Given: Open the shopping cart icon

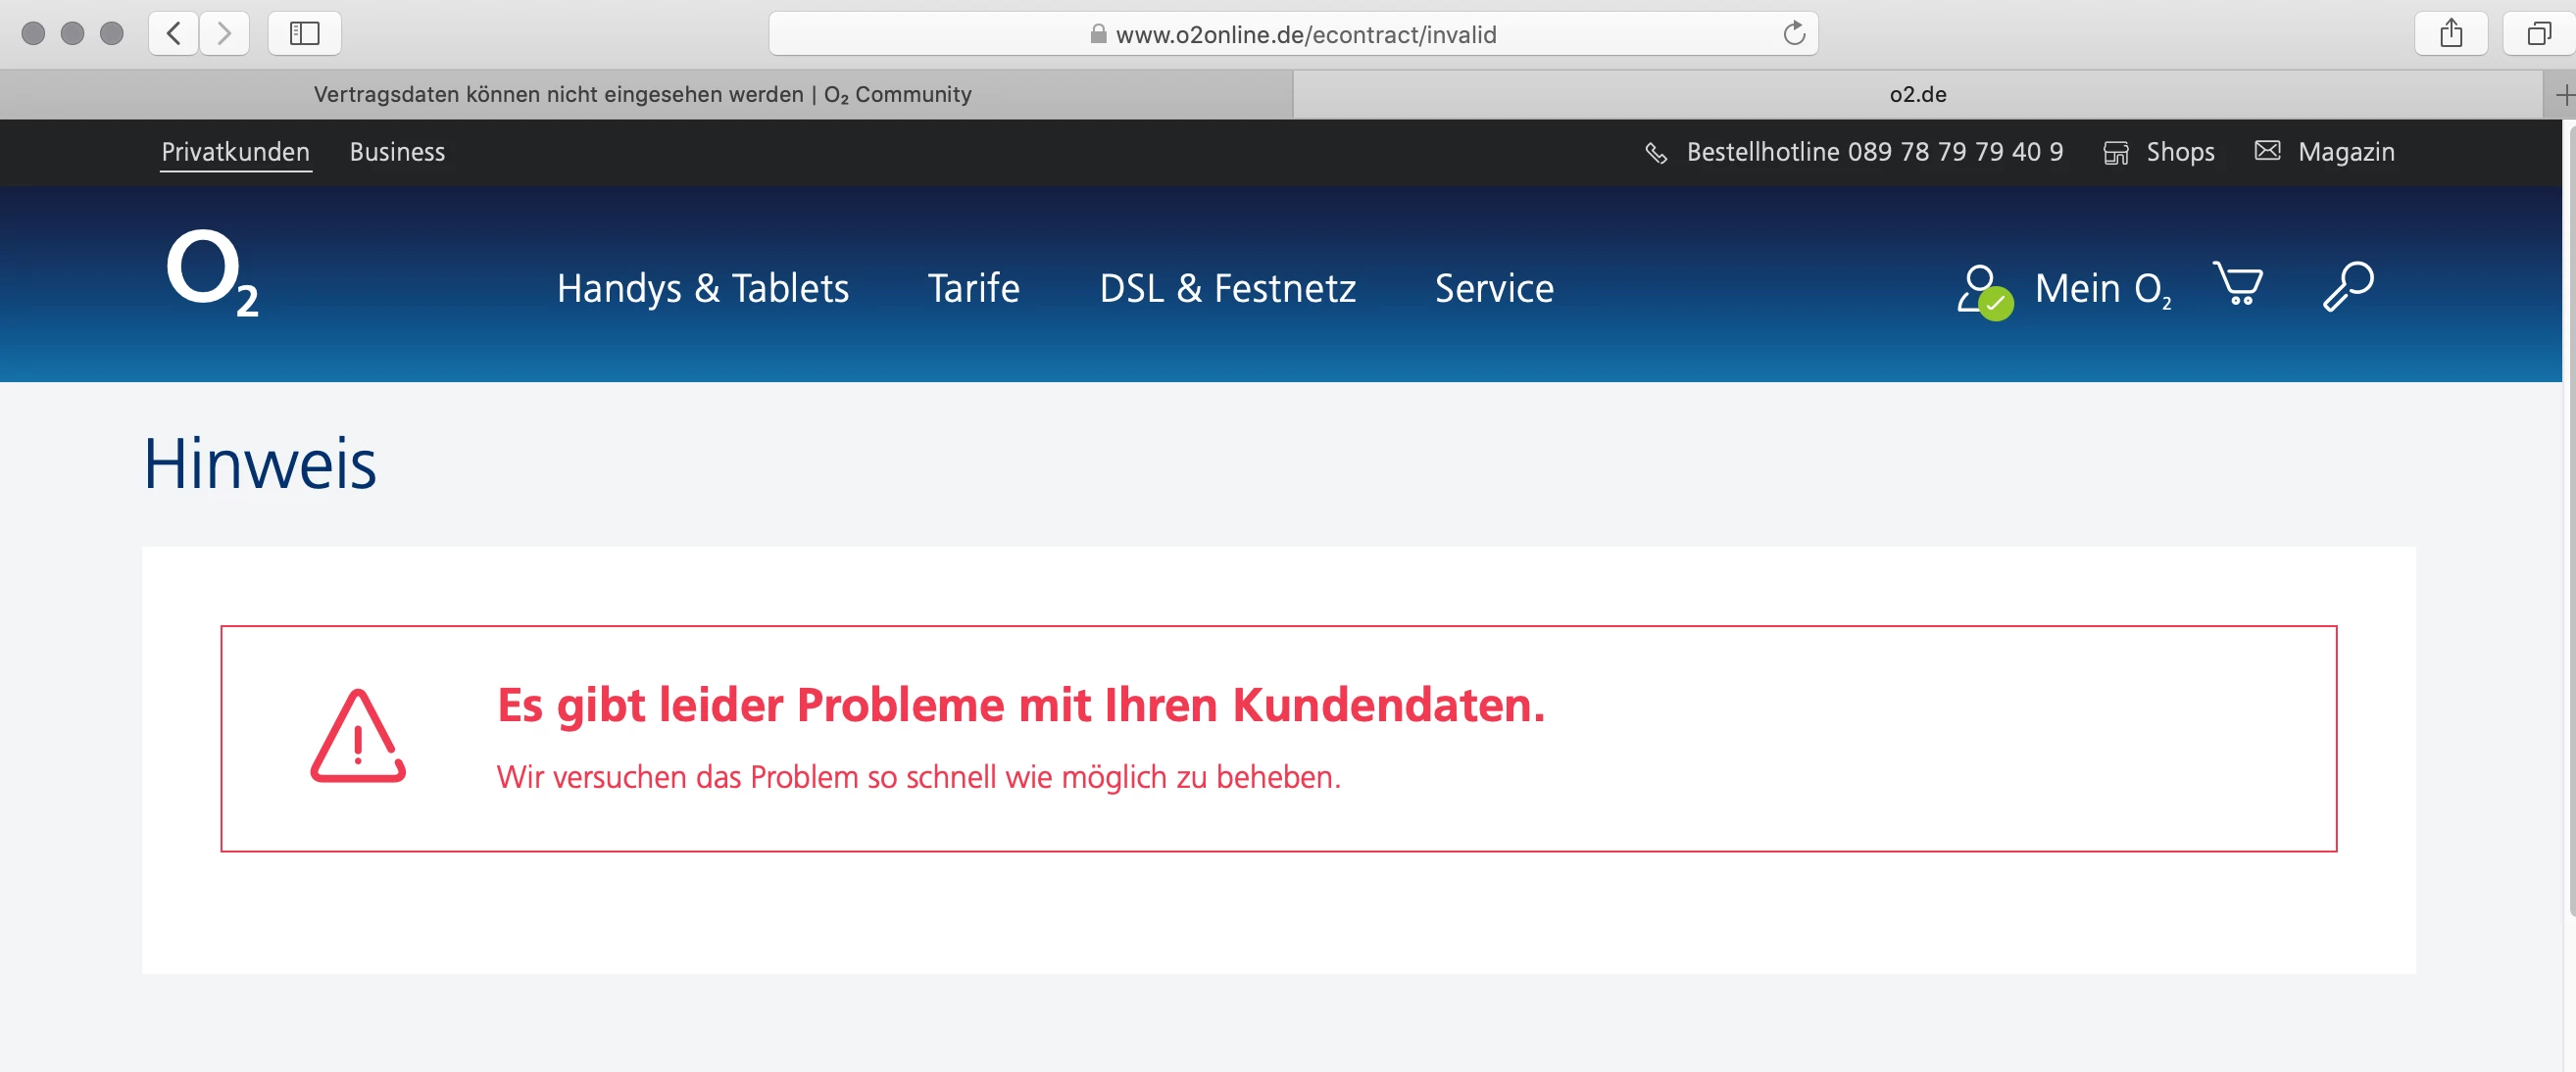Looking at the screenshot, I should pyautogui.click(x=2238, y=285).
